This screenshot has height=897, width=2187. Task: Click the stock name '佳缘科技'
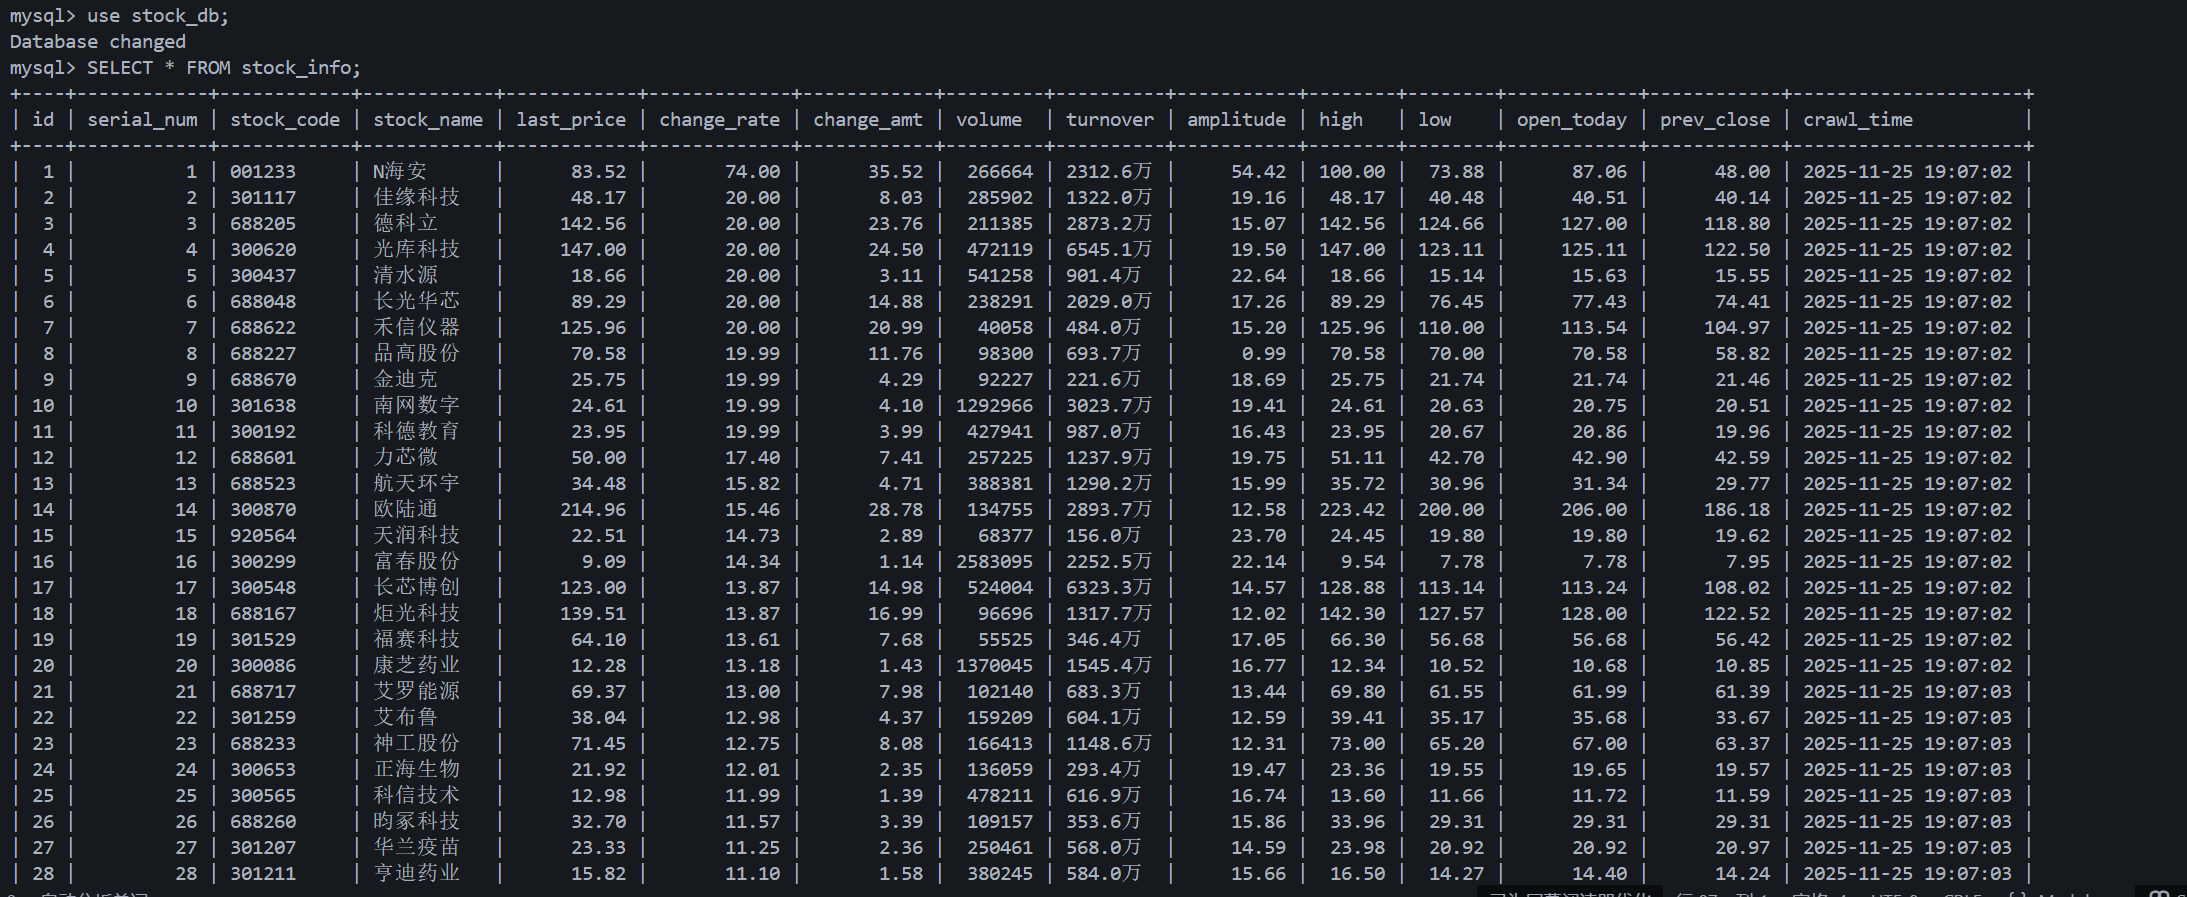coord(417,198)
